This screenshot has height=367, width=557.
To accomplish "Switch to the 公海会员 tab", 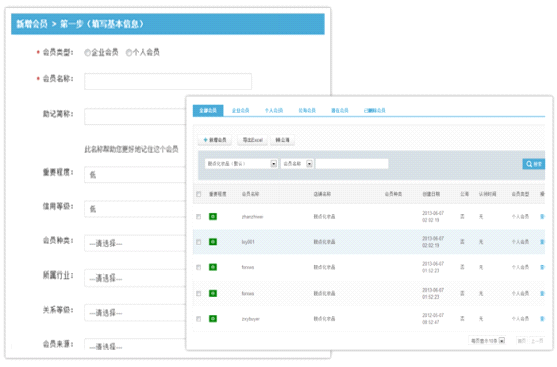I will click(307, 110).
